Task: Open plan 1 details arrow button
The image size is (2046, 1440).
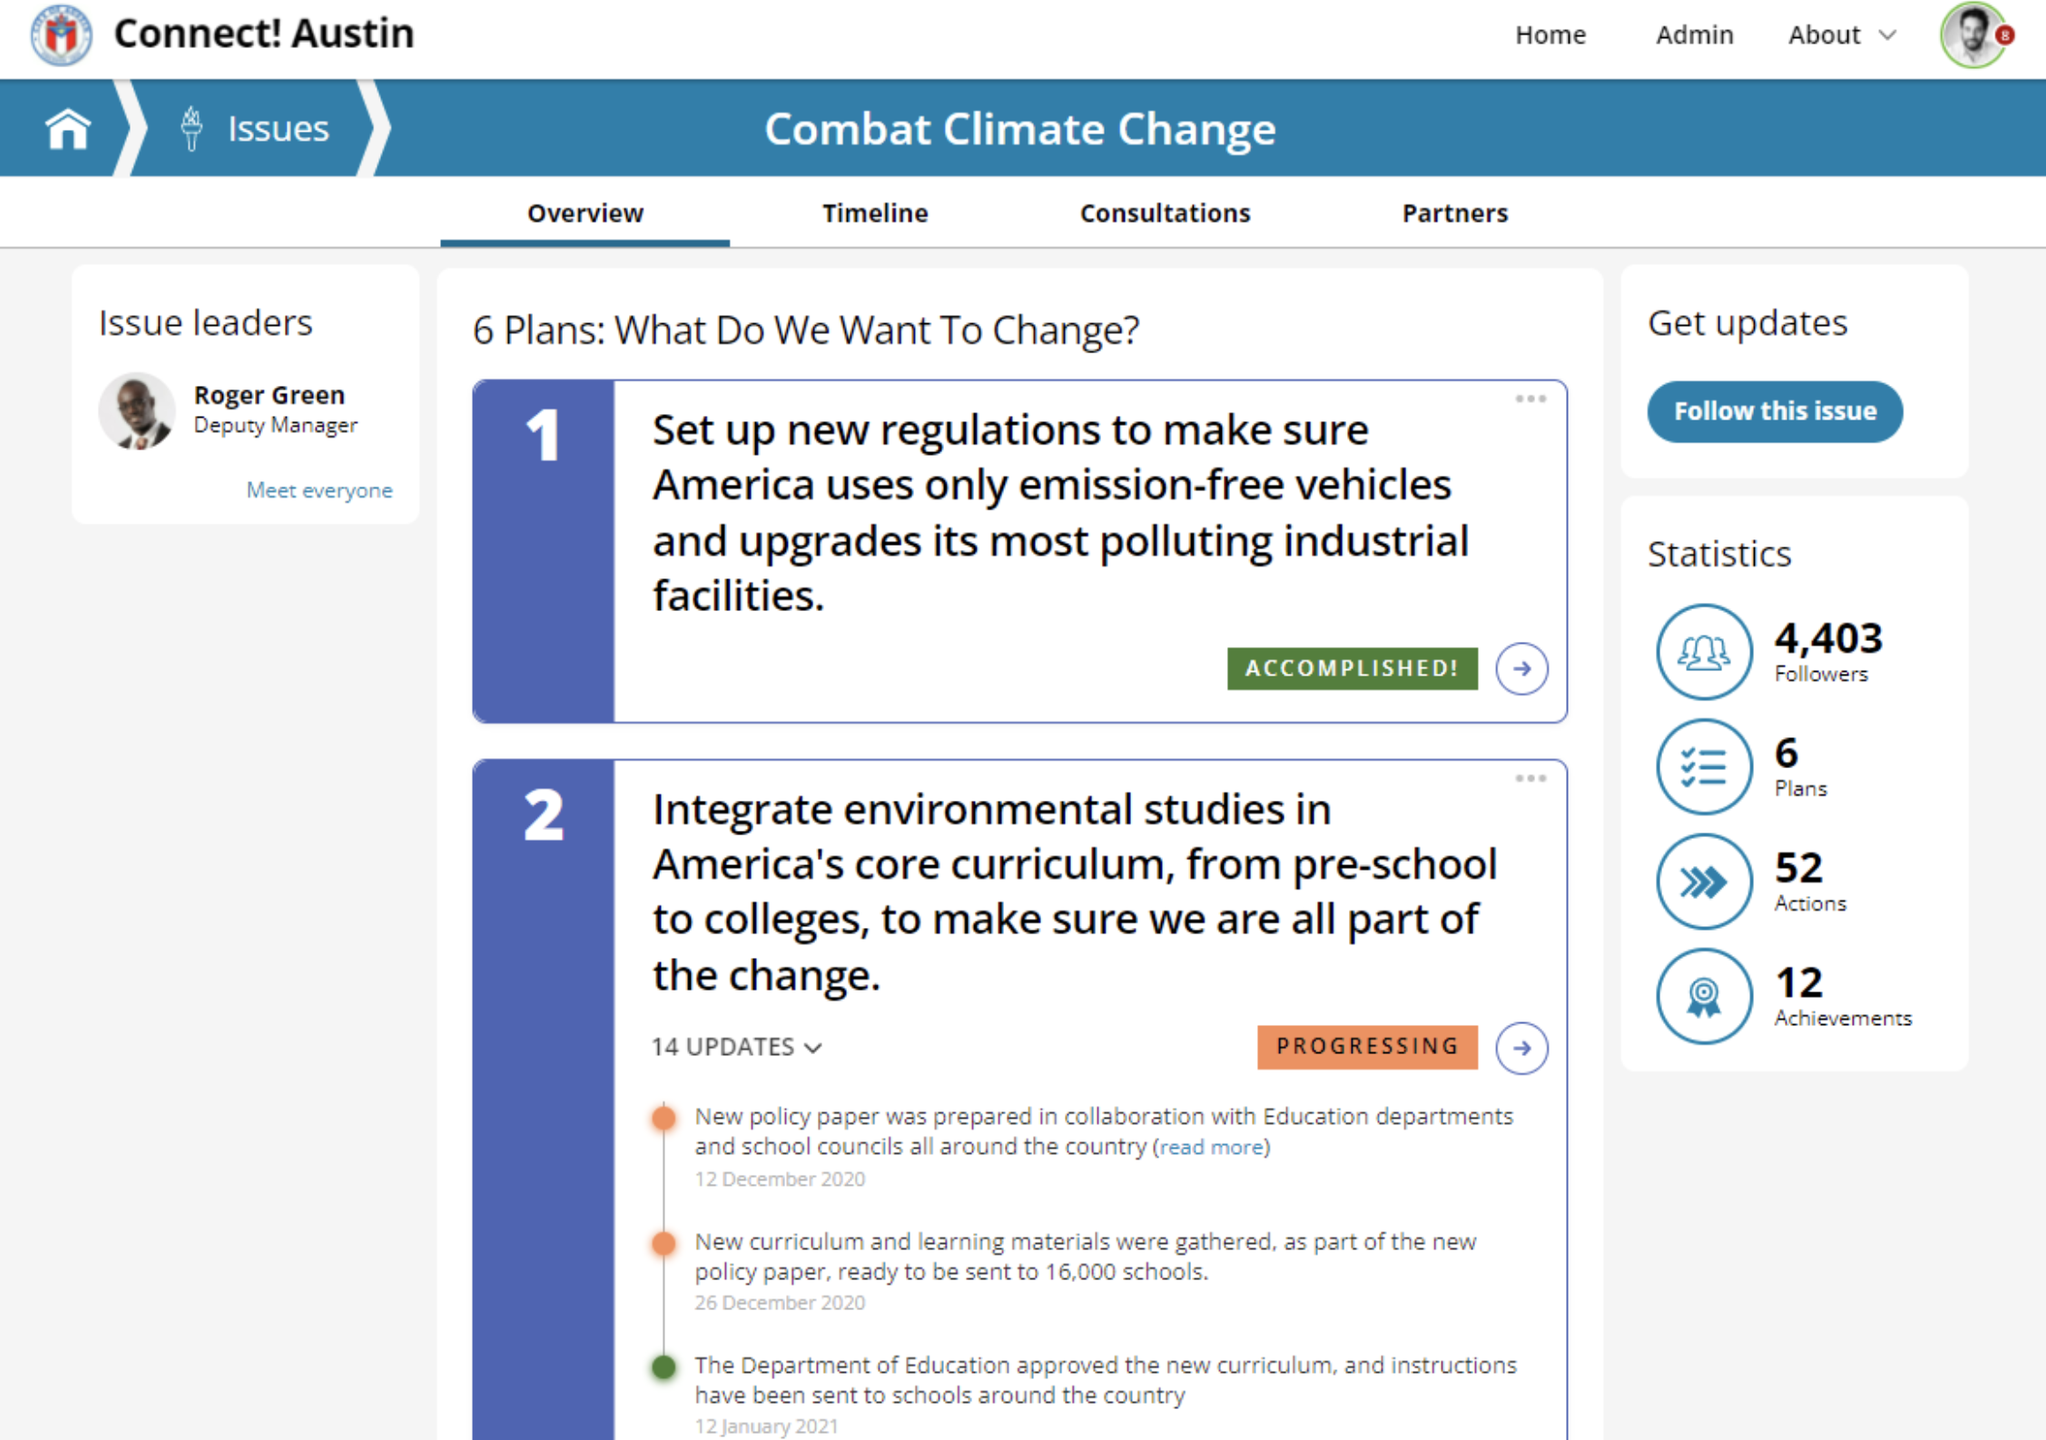Action: [x=1521, y=668]
